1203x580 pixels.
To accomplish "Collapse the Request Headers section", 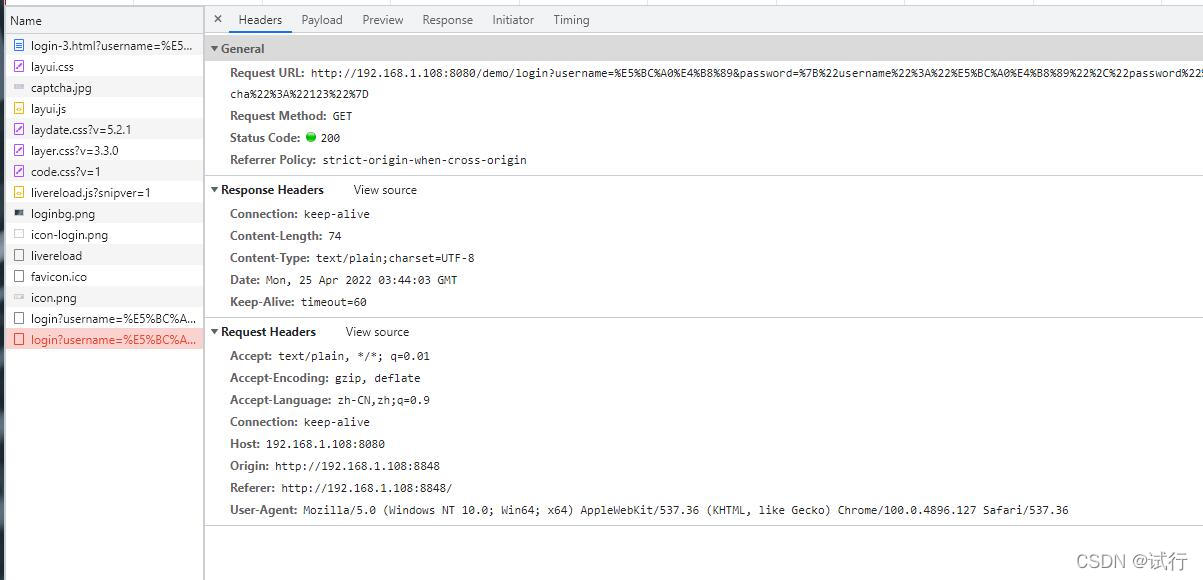I will [214, 332].
